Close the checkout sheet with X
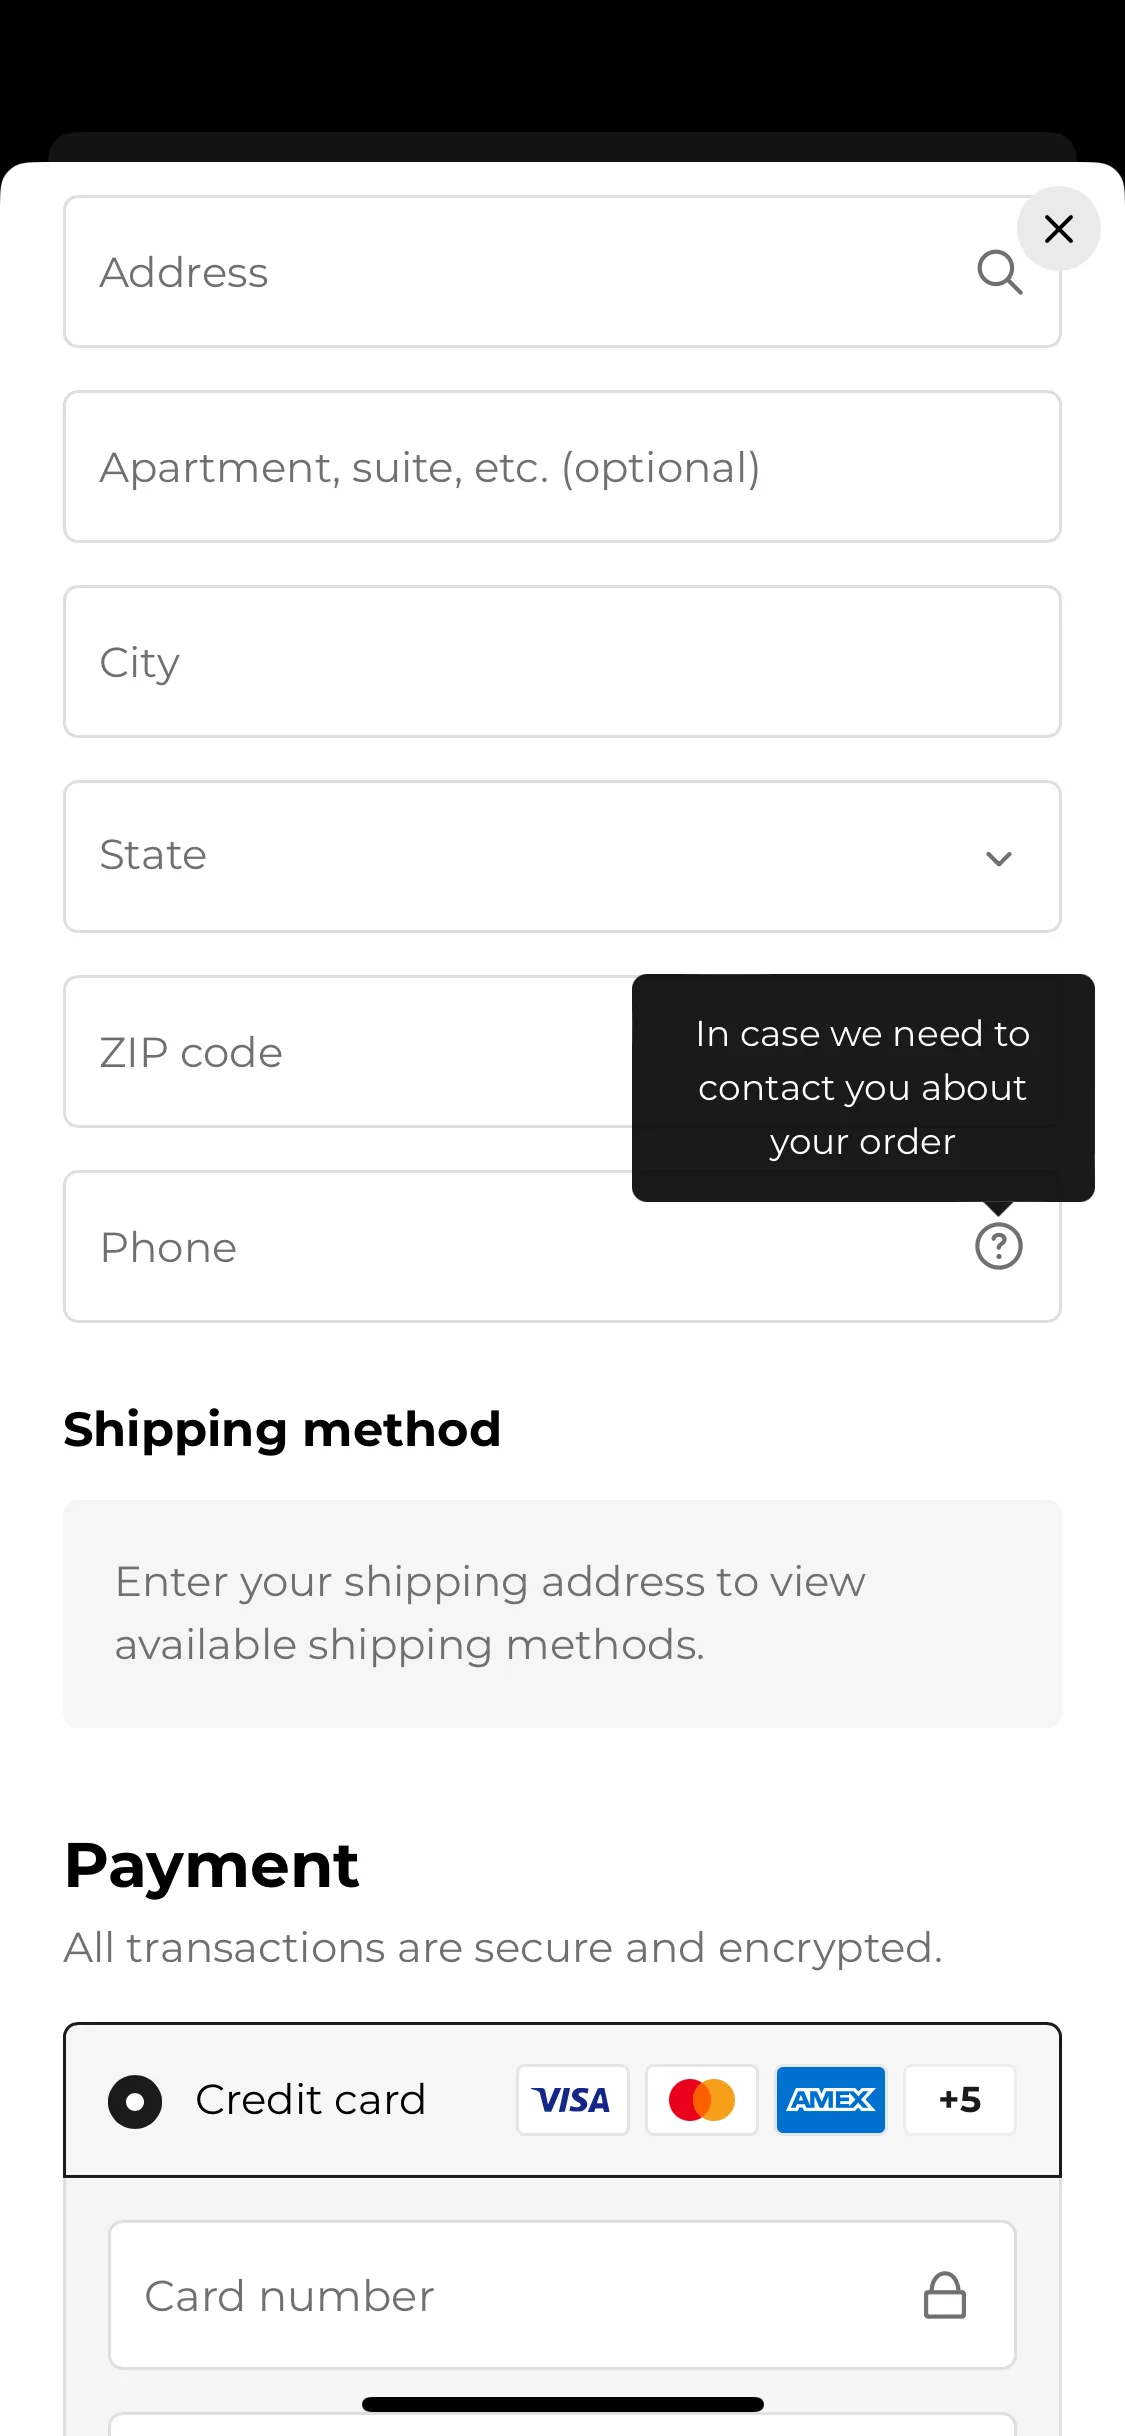Viewport: 1125px width, 2436px height. [1058, 229]
